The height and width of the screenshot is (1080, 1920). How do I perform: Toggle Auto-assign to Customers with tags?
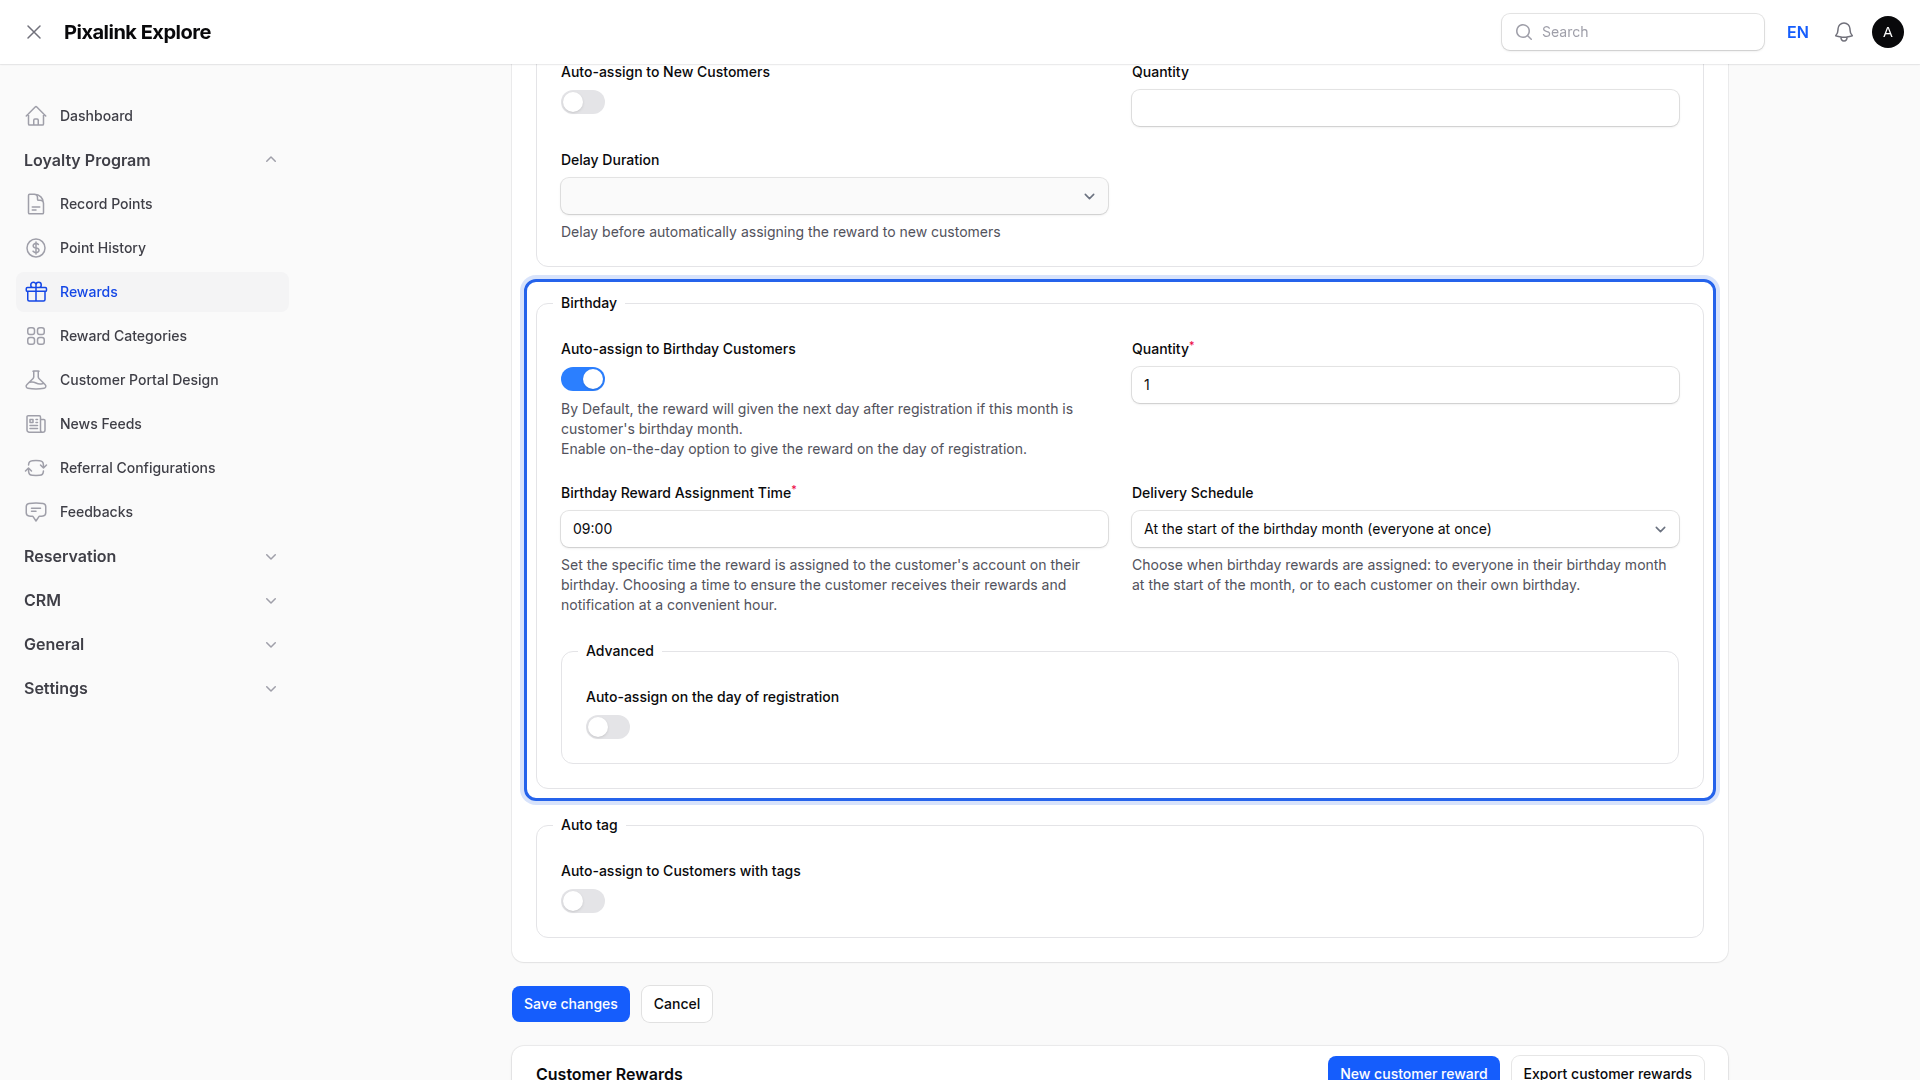583,901
